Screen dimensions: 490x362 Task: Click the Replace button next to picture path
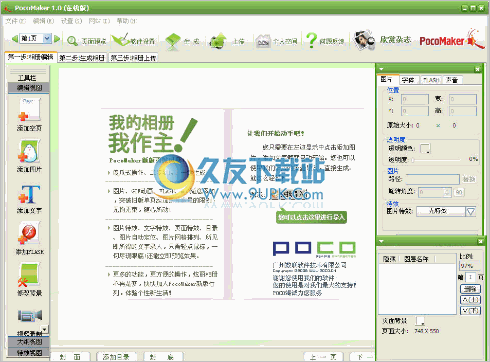tap(468, 179)
